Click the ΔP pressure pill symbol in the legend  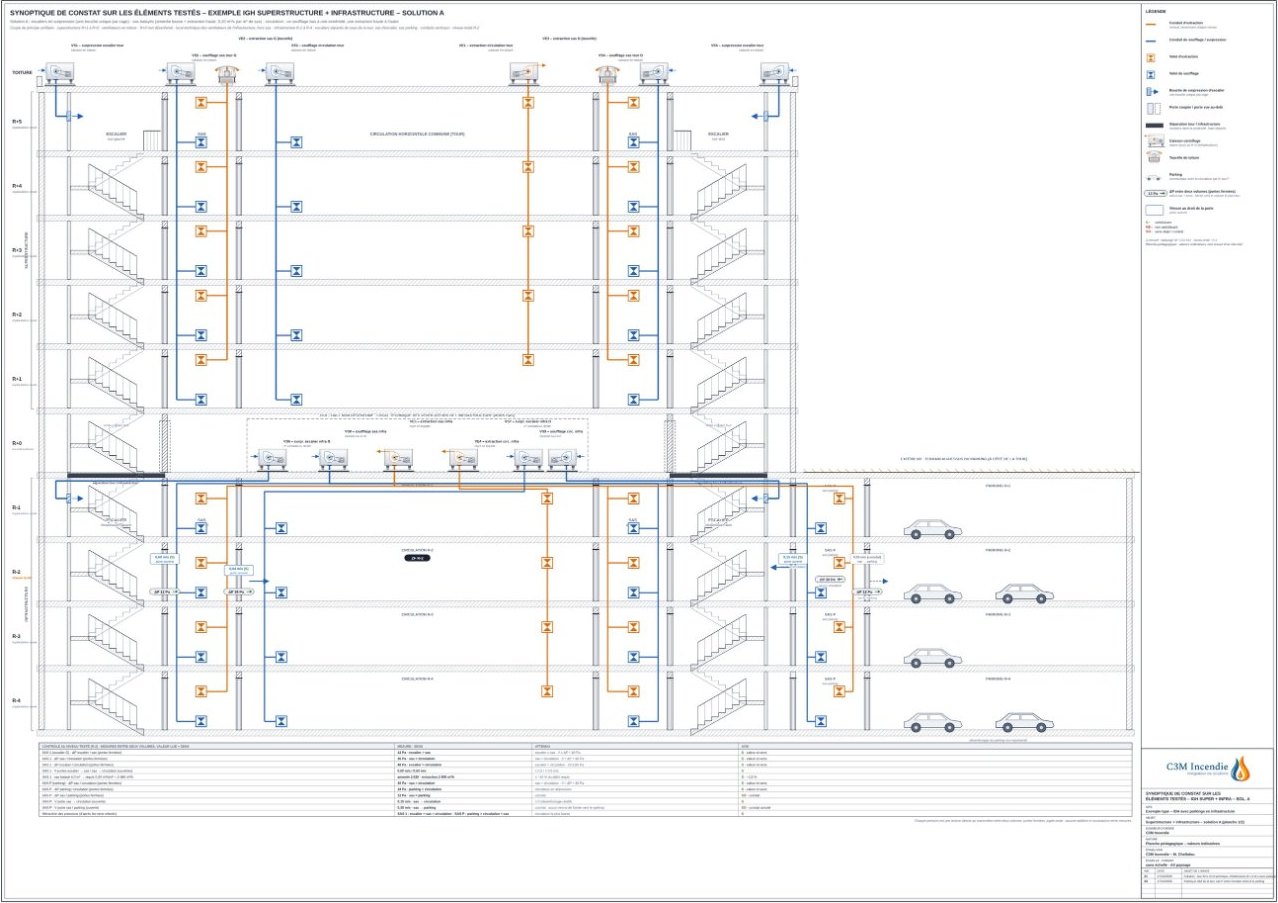coord(1154,191)
